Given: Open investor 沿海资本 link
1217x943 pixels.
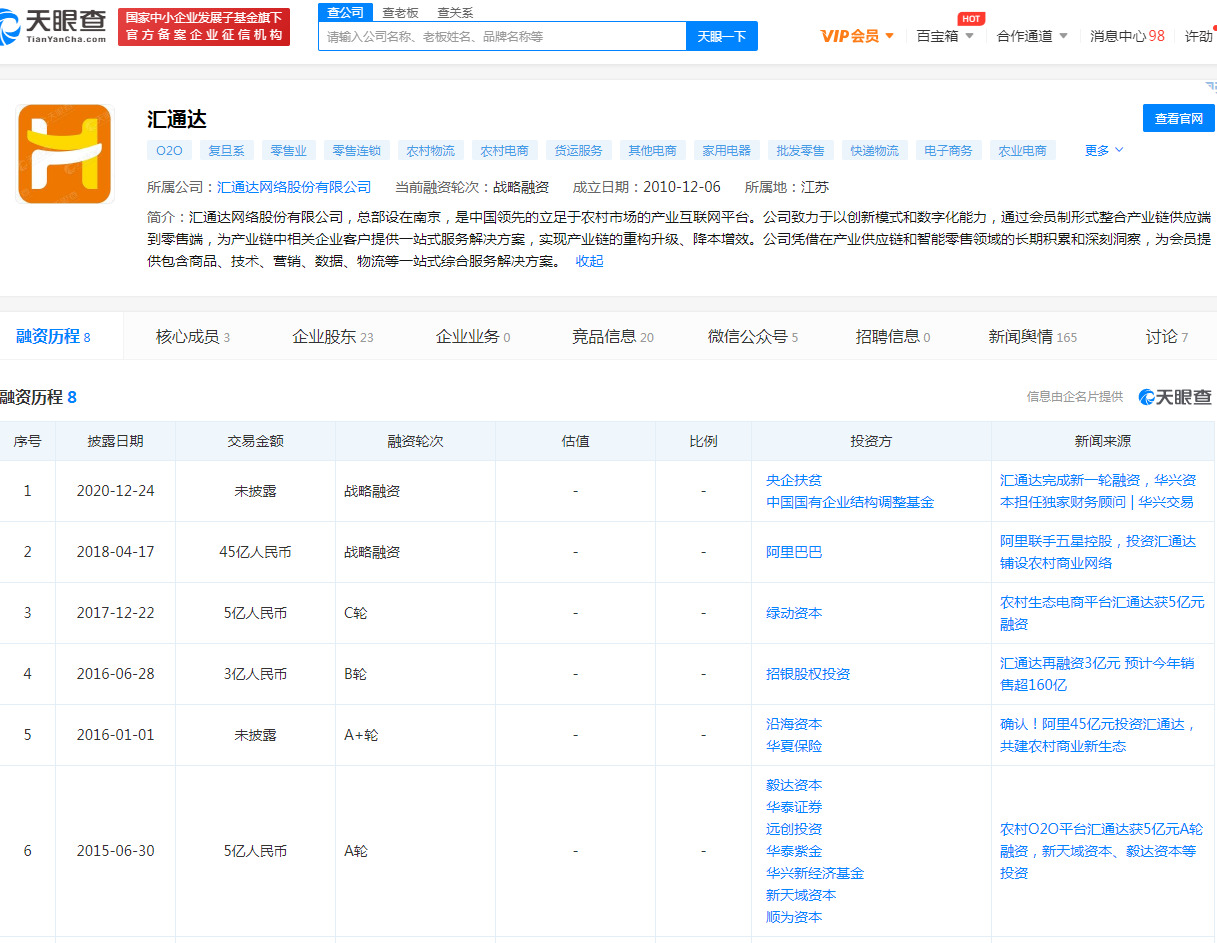Looking at the screenshot, I should [794, 724].
